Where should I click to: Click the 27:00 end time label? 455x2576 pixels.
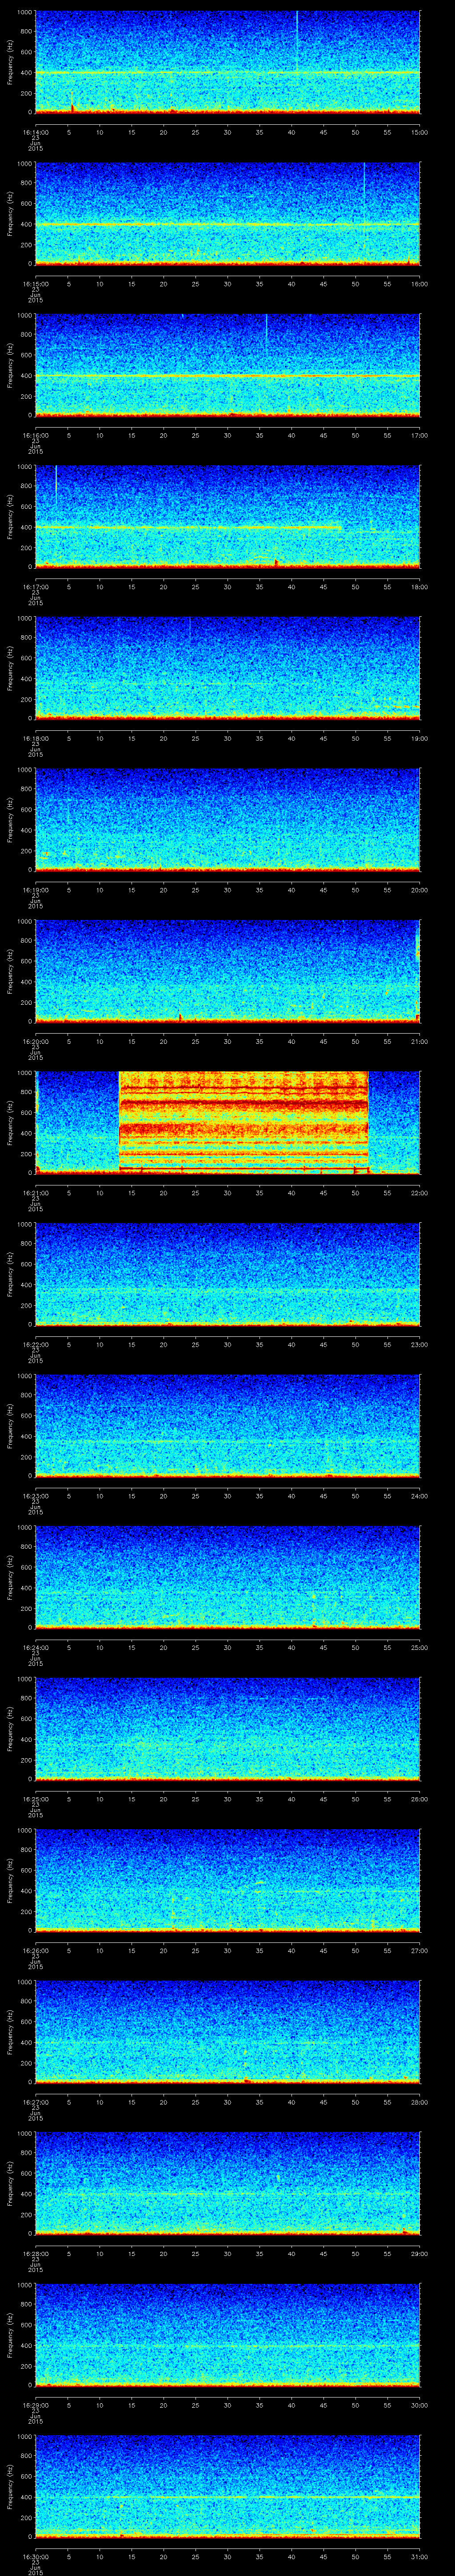[419, 1951]
